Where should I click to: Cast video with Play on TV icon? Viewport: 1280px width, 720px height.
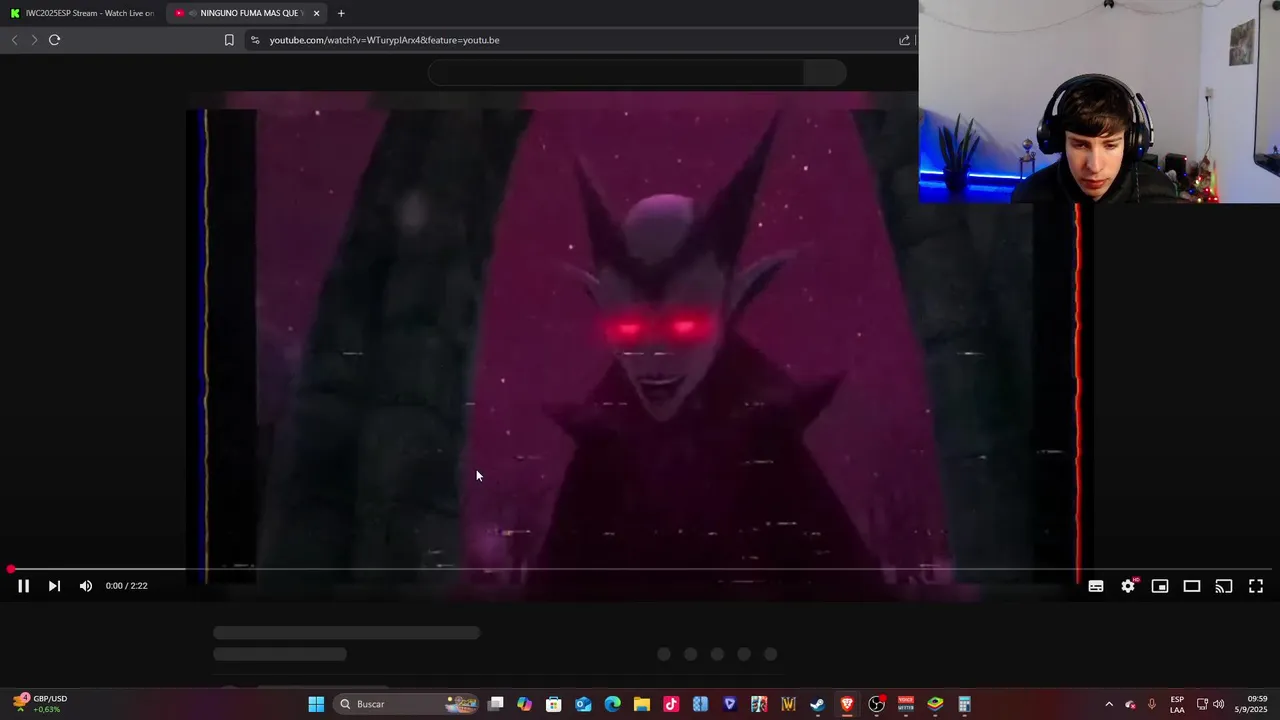coord(1224,586)
